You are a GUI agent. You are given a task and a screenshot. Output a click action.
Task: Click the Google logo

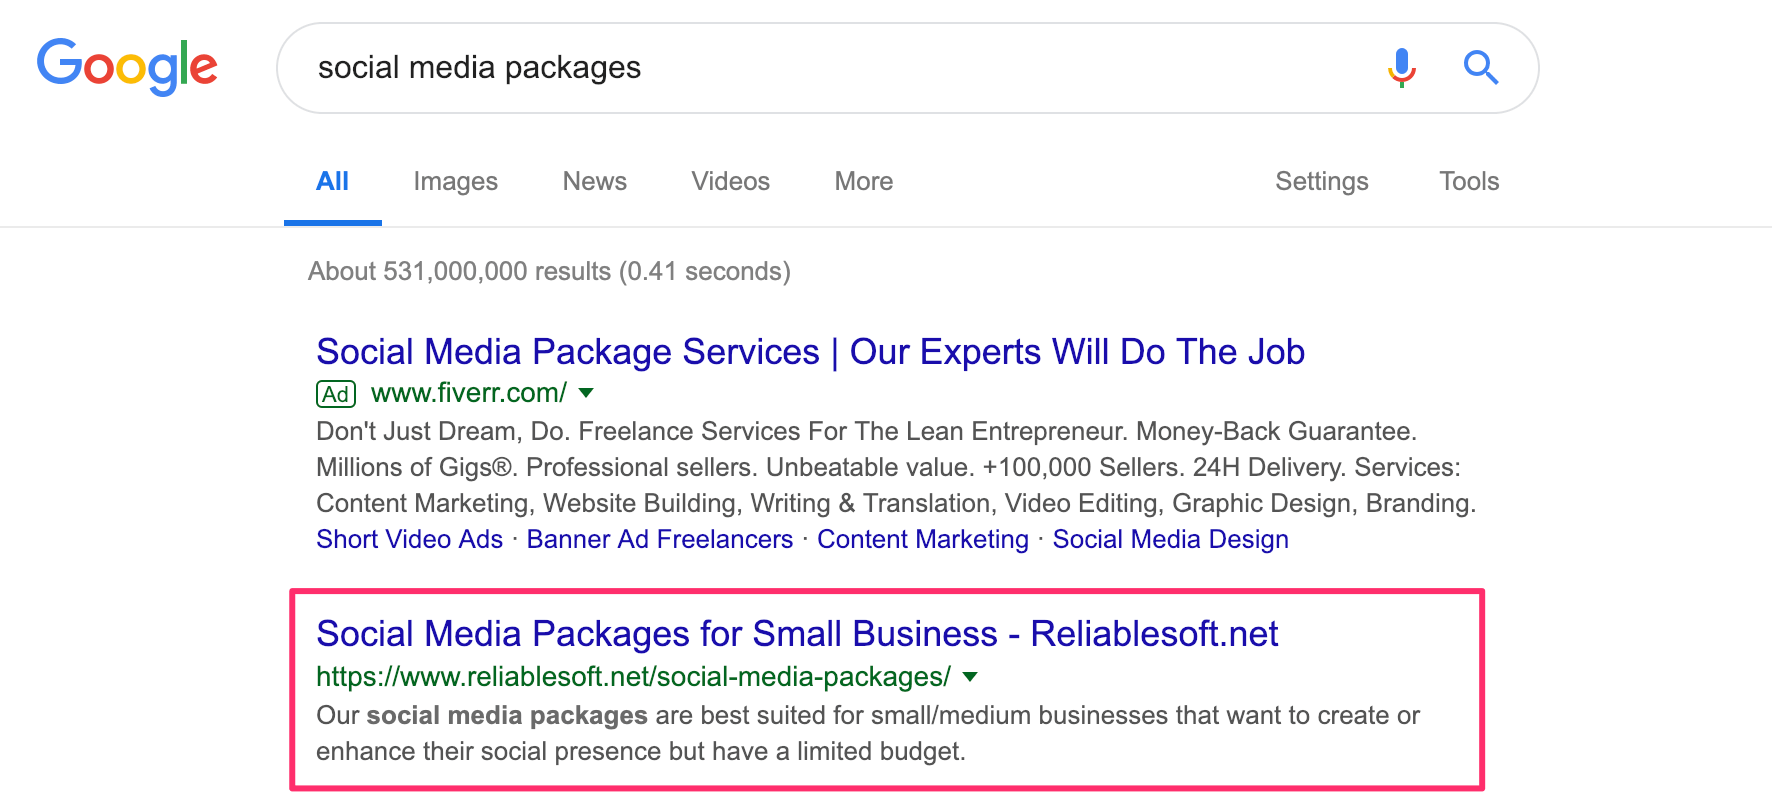(127, 66)
